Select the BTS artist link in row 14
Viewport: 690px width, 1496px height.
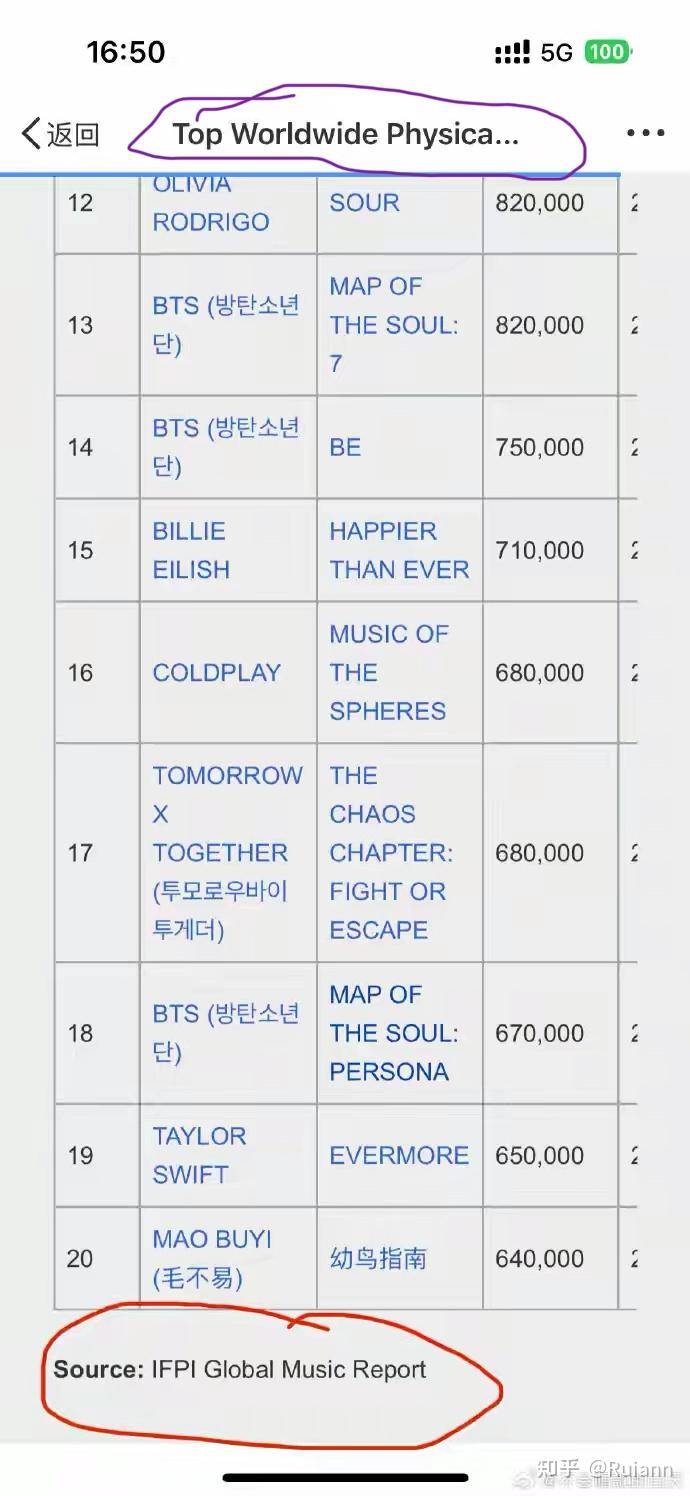[x=226, y=447]
